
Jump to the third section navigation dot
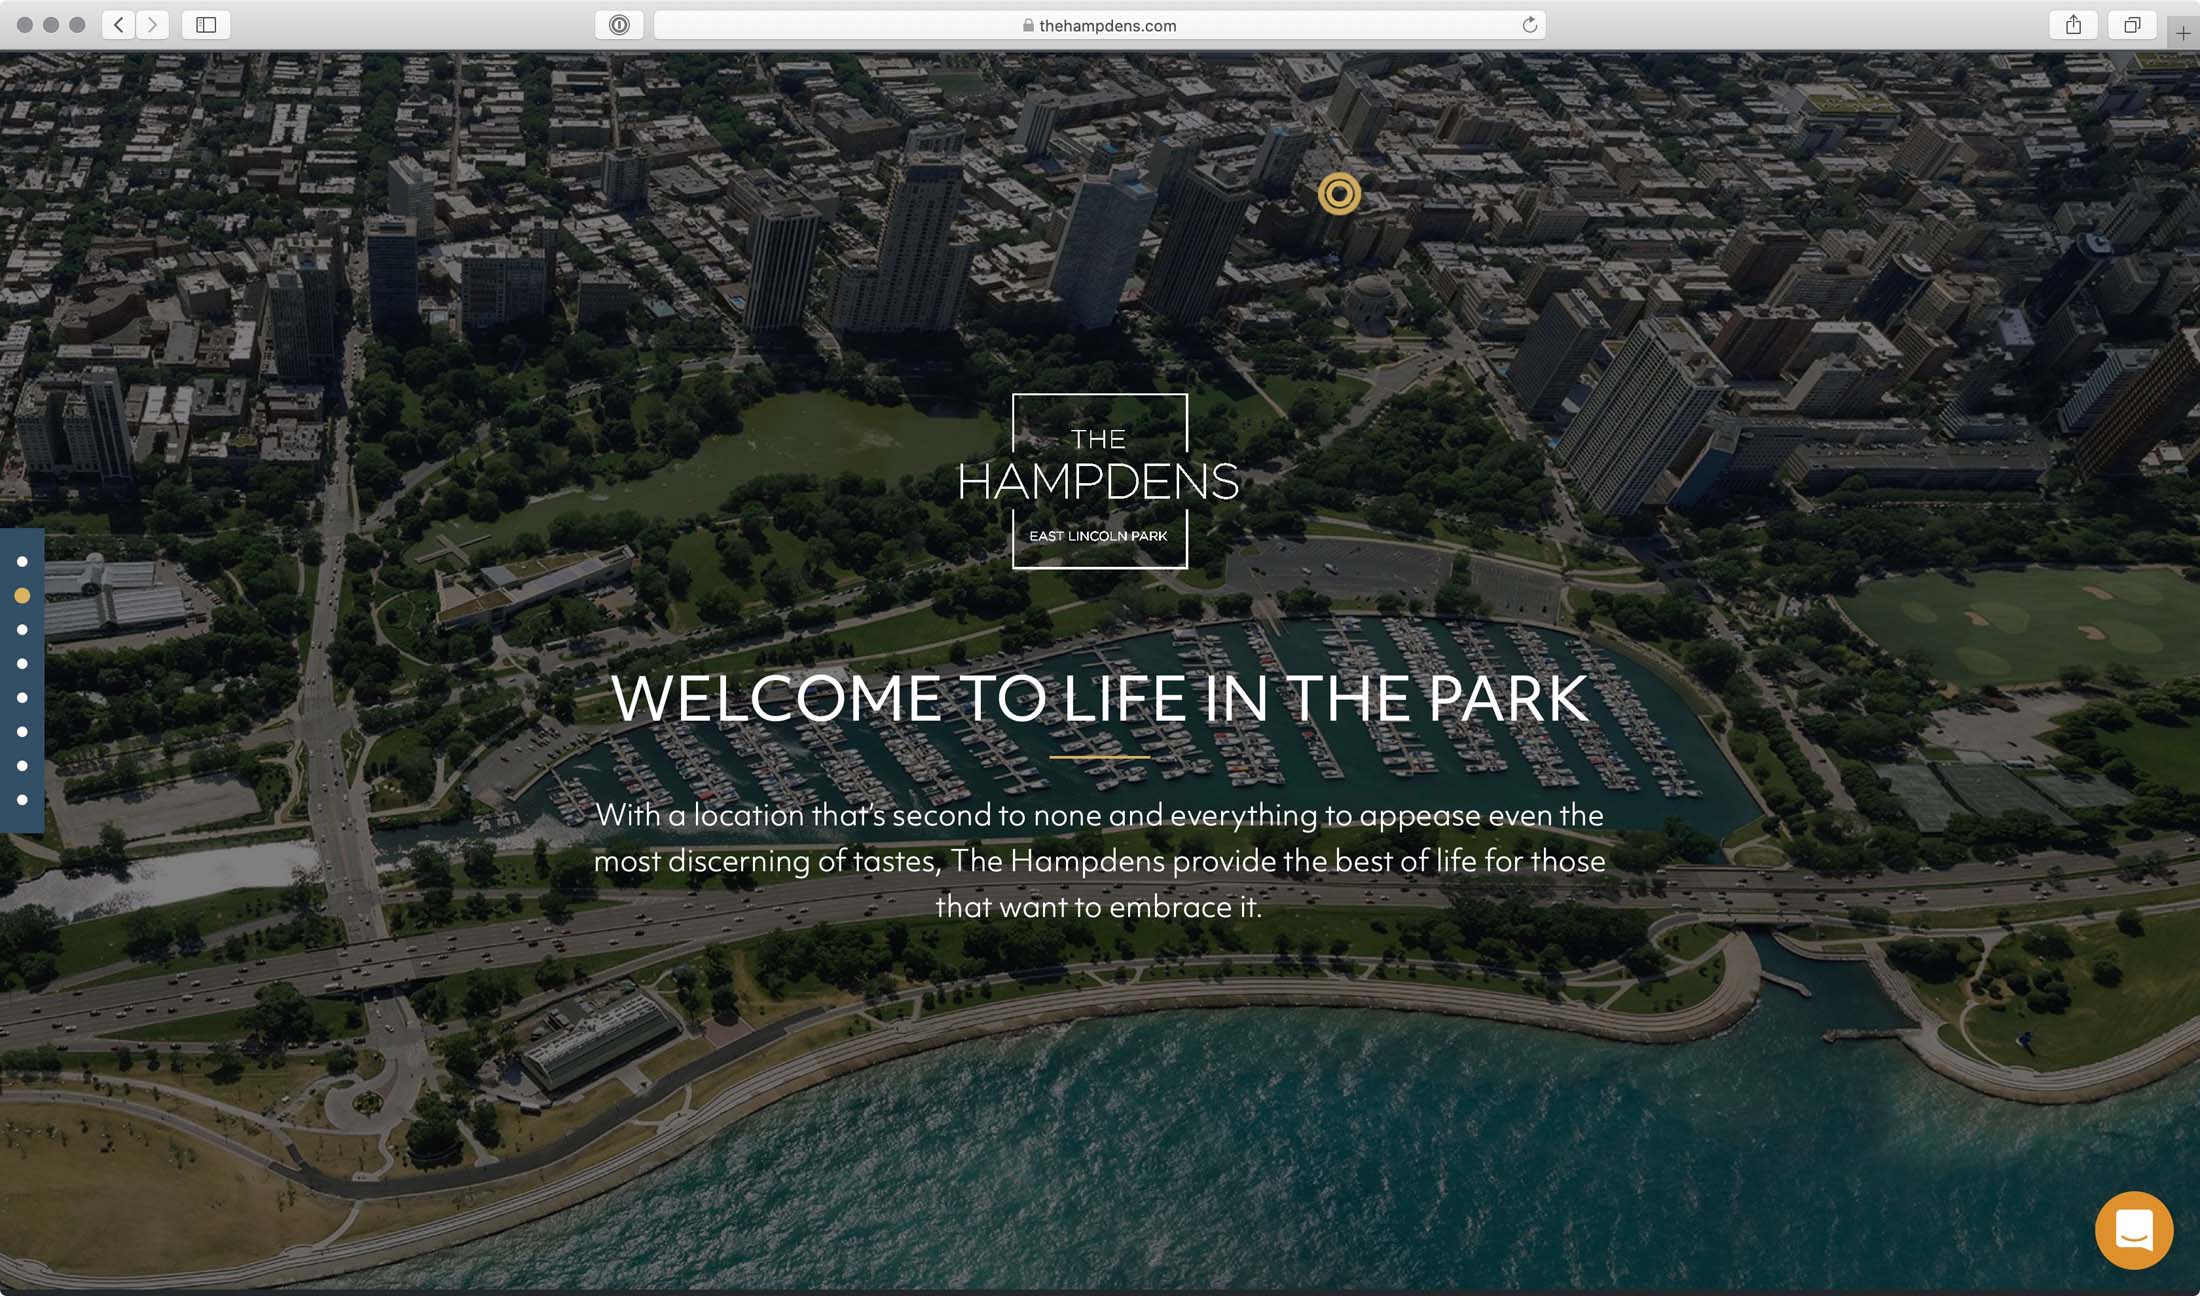[22, 630]
